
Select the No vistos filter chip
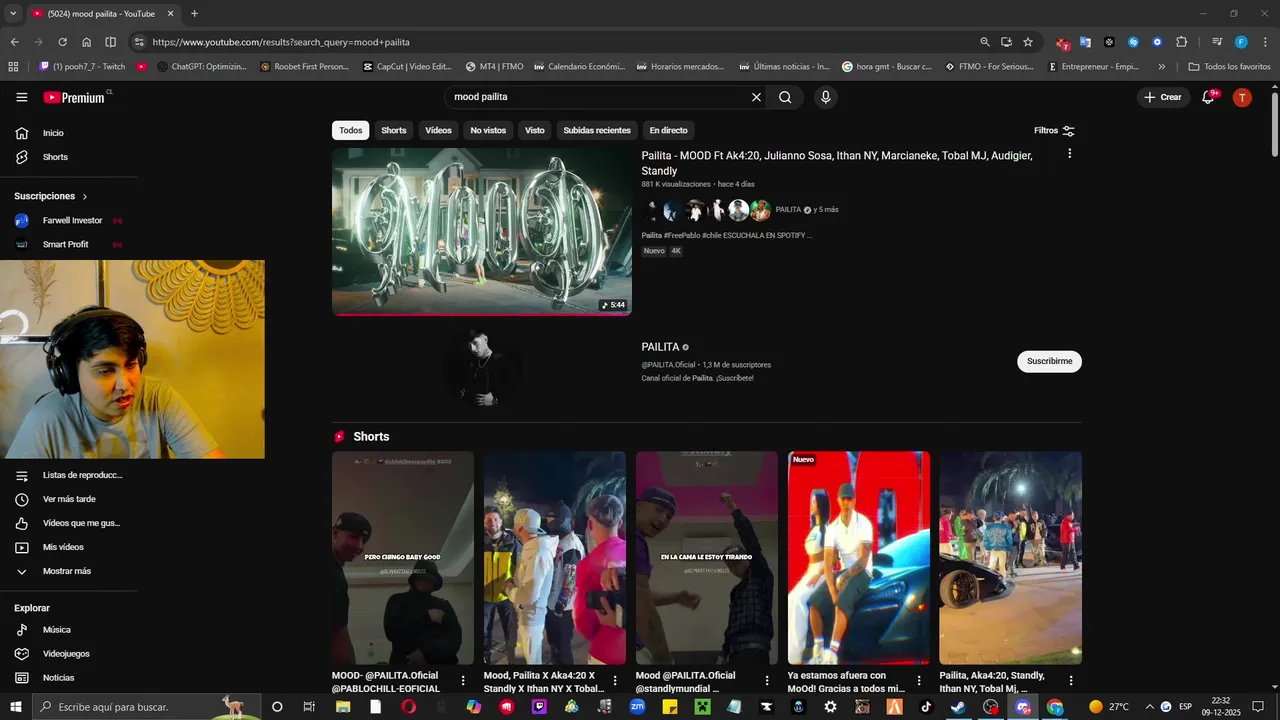(488, 130)
